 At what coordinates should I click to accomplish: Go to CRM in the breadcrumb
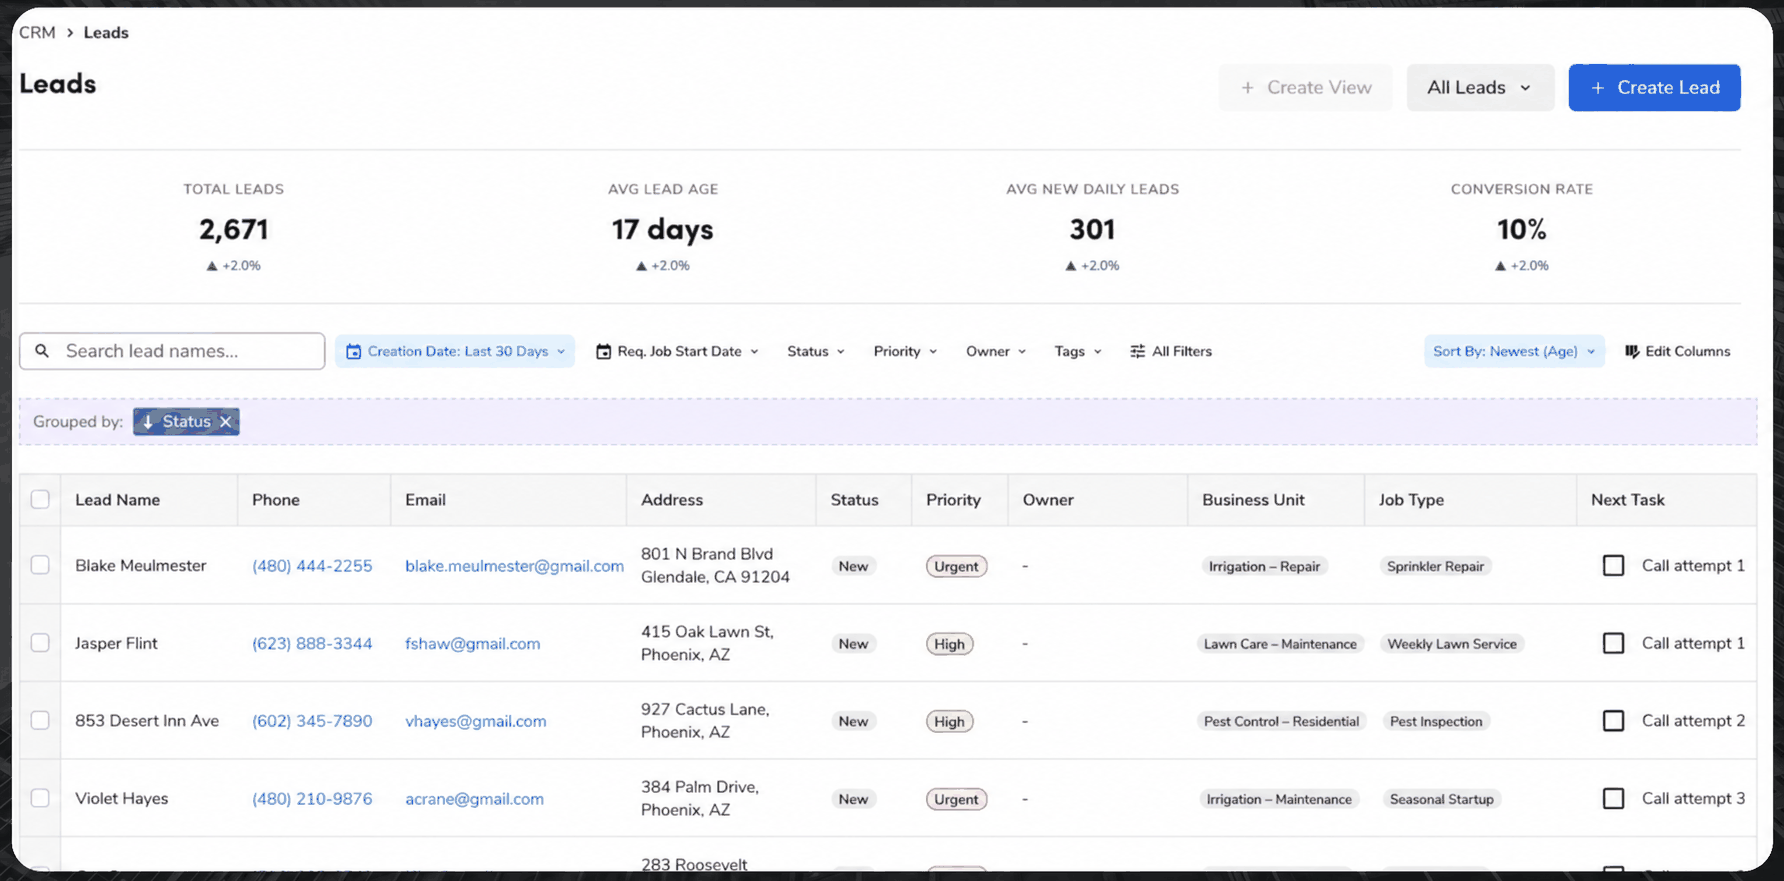pos(37,32)
